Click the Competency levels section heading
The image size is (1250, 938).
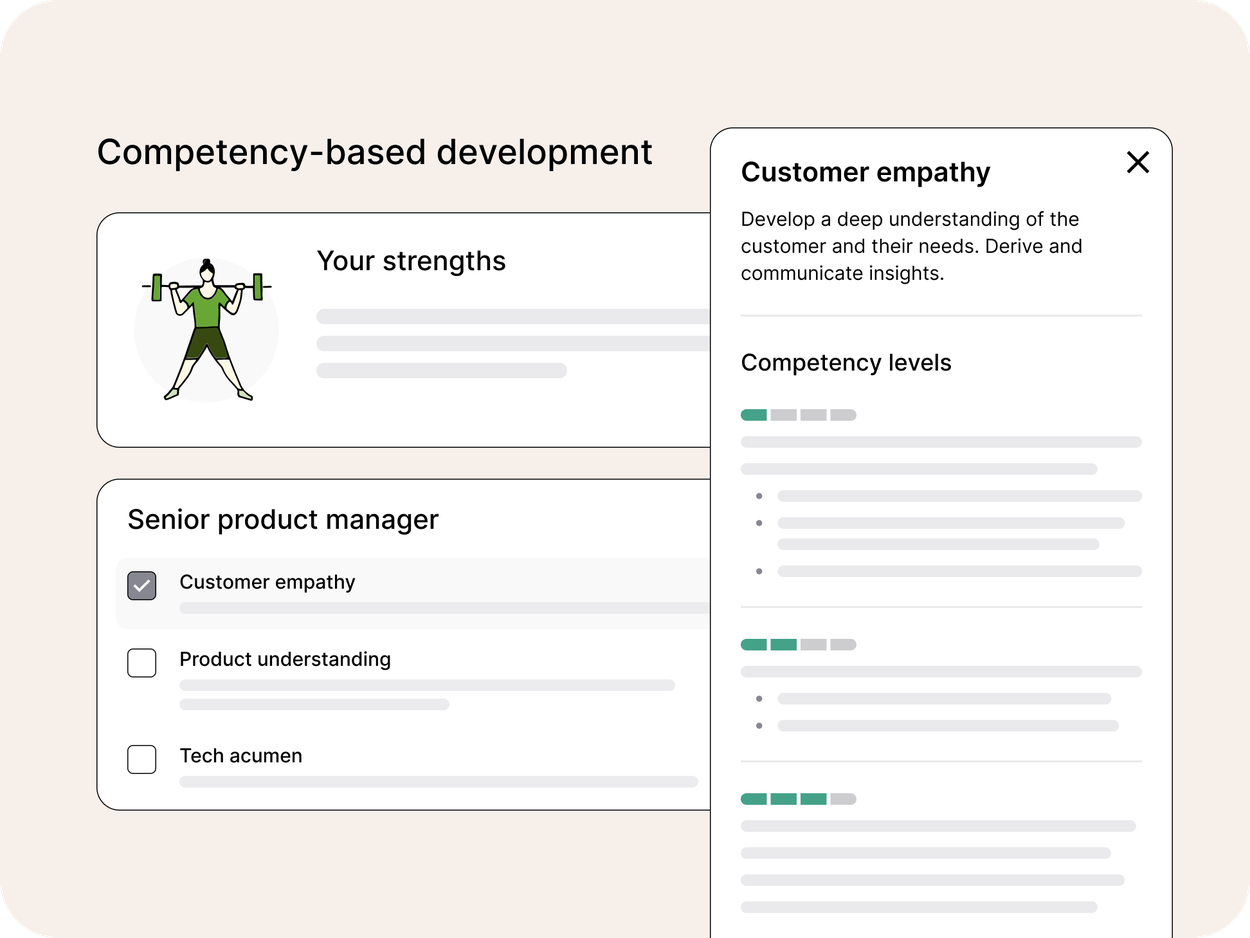point(846,363)
